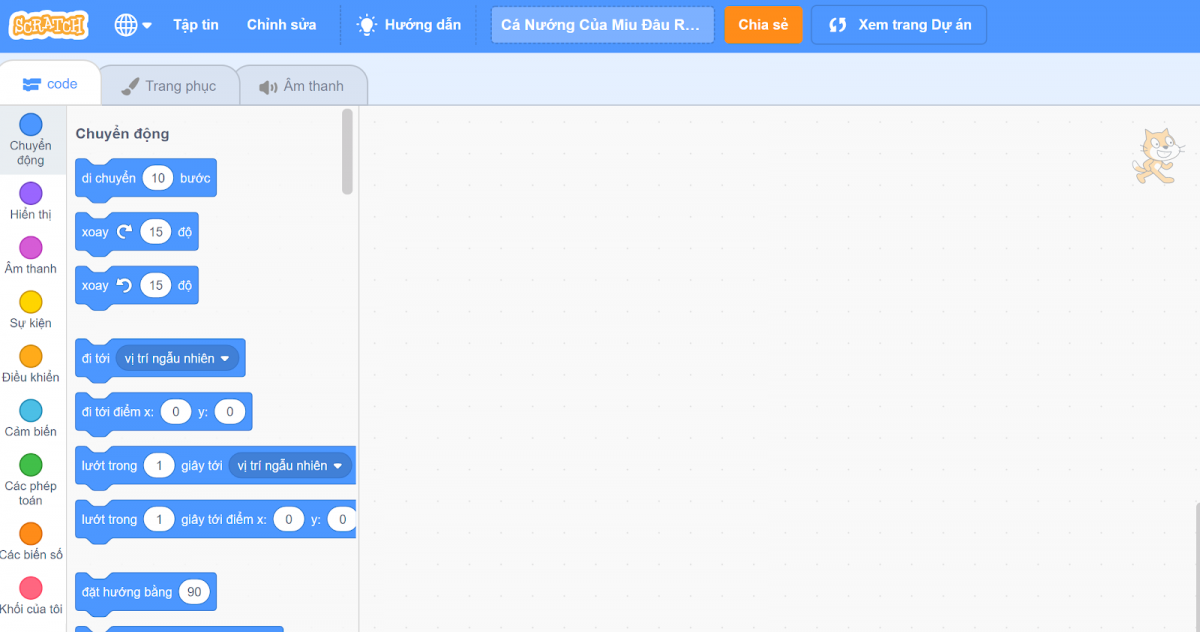Image resolution: width=1200 pixels, height=632 pixels.
Task: Expand dropdown in lướt trong giây tới block
Action: pos(338,466)
